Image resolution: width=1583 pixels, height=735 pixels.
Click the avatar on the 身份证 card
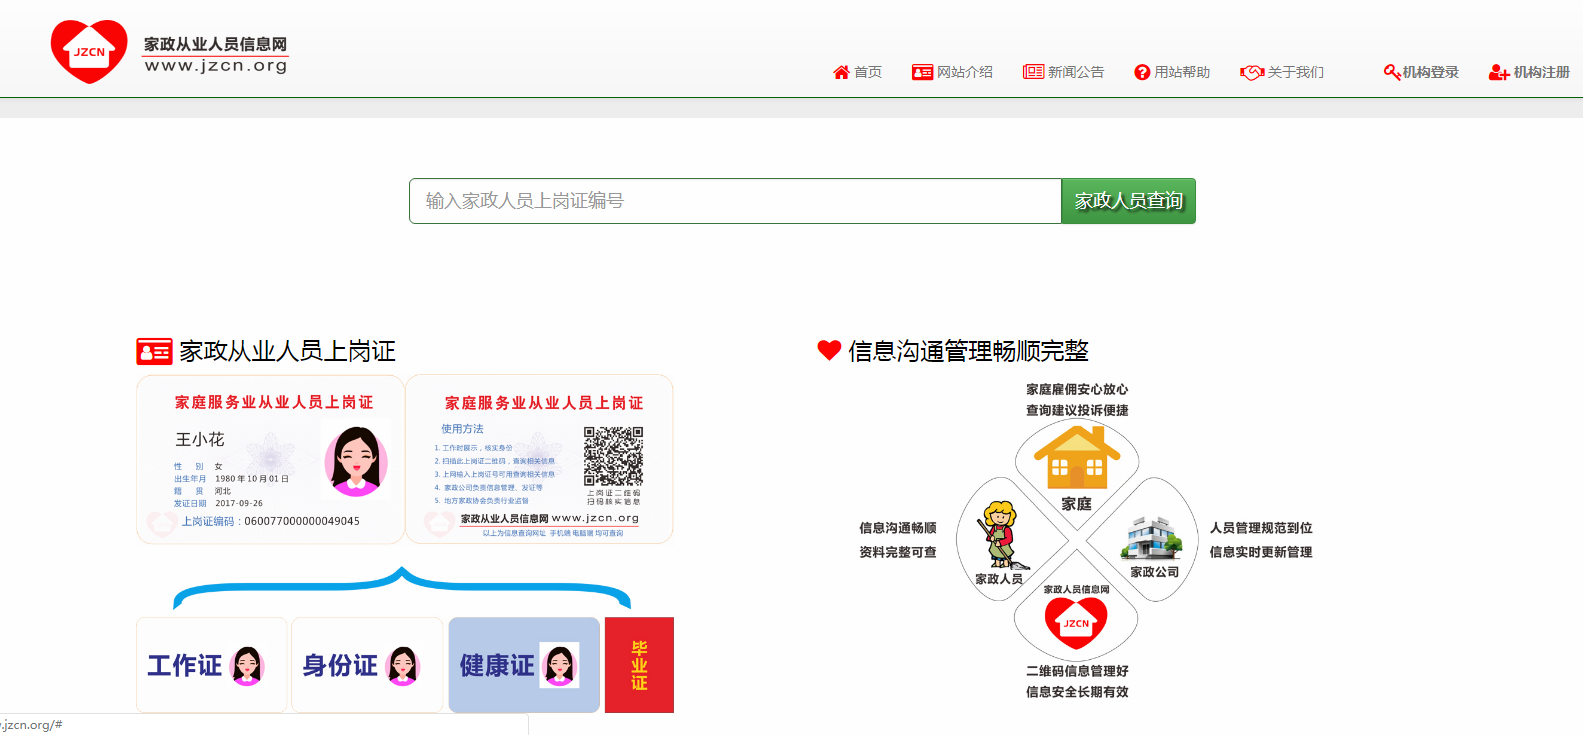[402, 665]
